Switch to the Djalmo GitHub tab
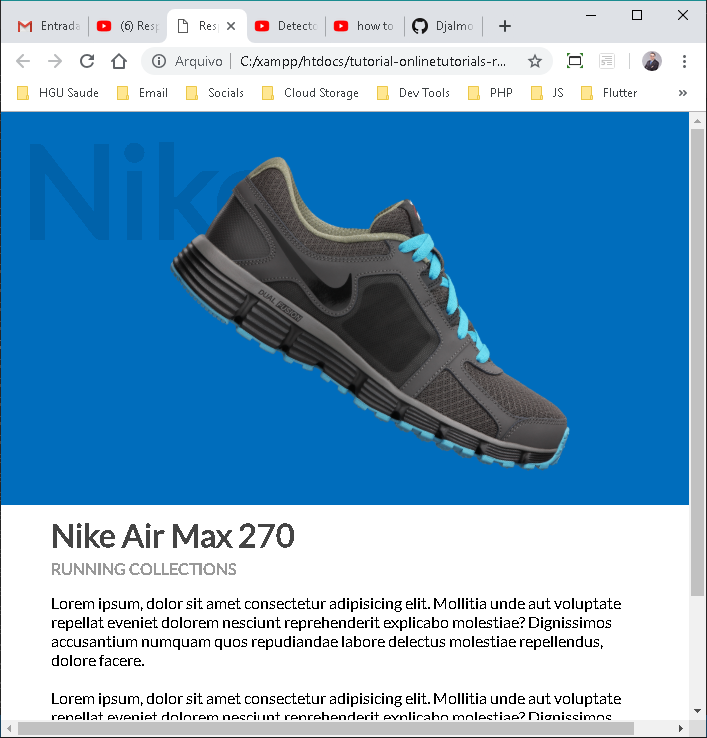 coord(443,26)
